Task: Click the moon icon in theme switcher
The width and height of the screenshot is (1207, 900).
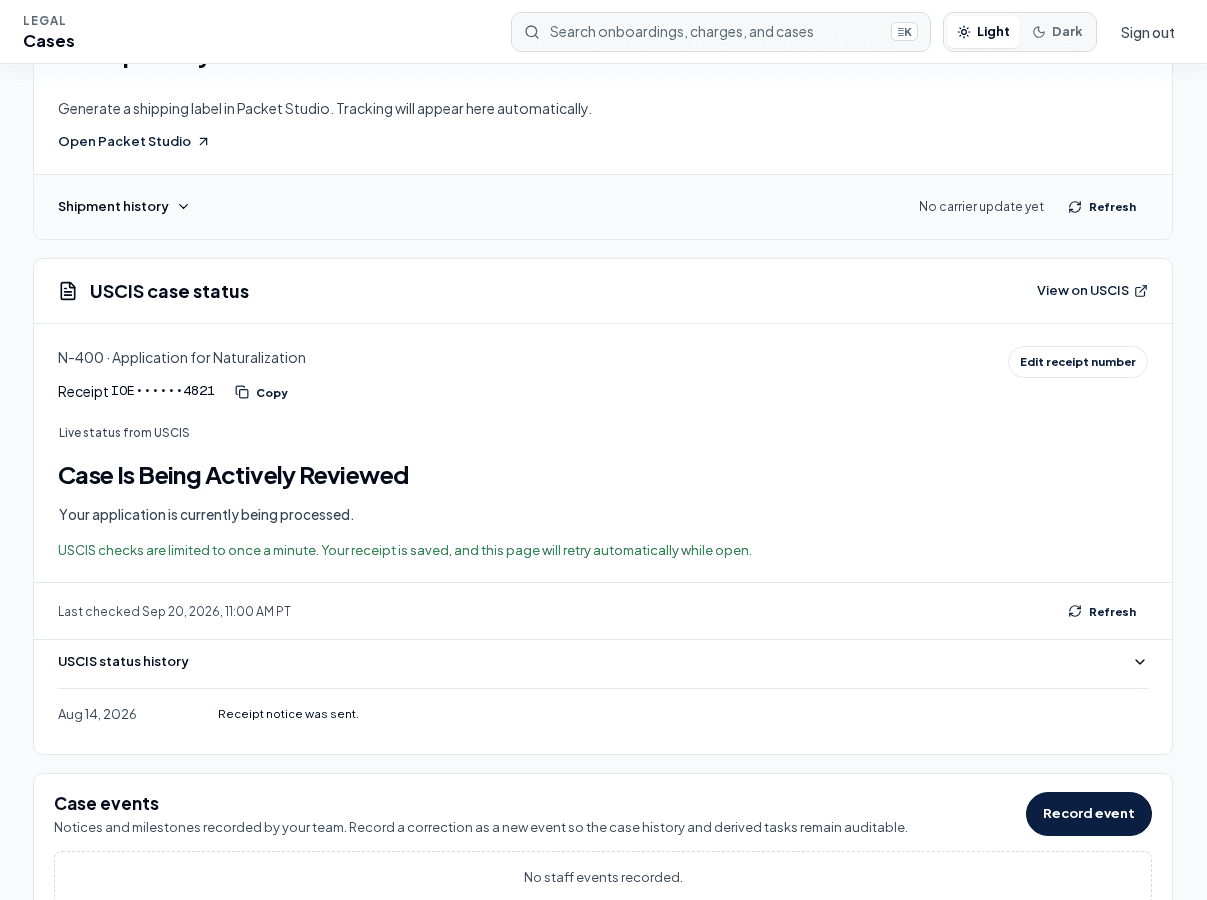Action: 1039,32
